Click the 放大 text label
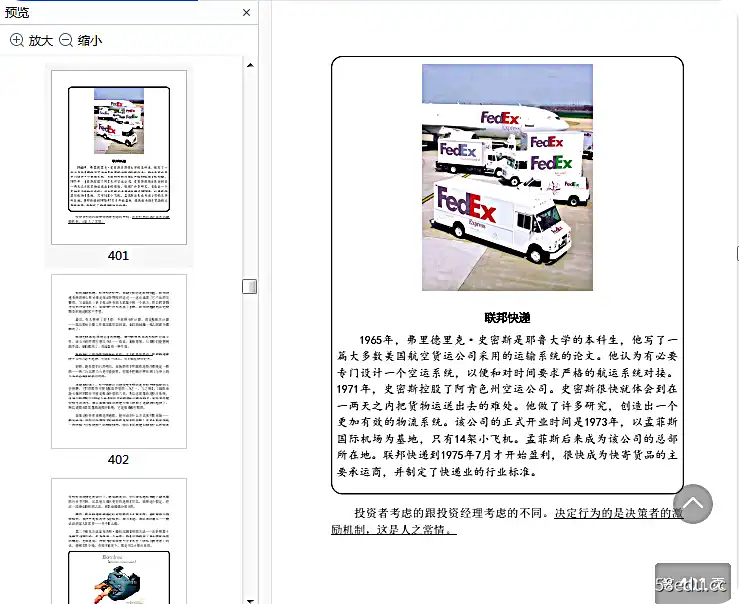 click(41, 41)
